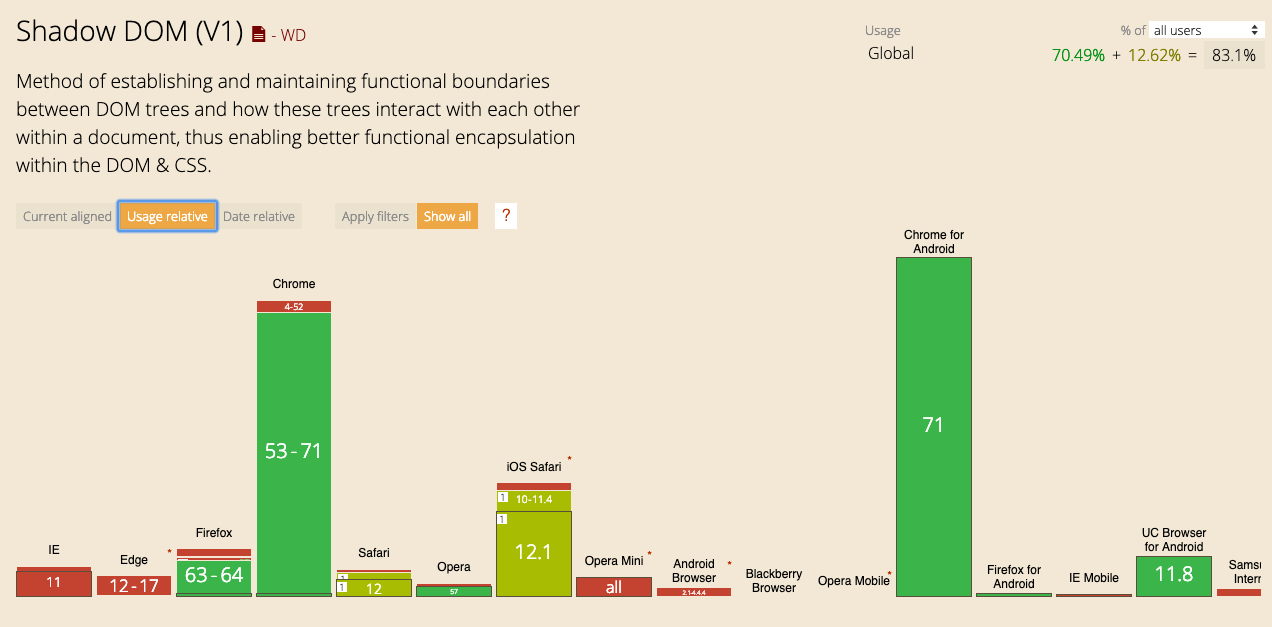Click the Edge browser heading
The height and width of the screenshot is (627, 1272).
(x=134, y=560)
